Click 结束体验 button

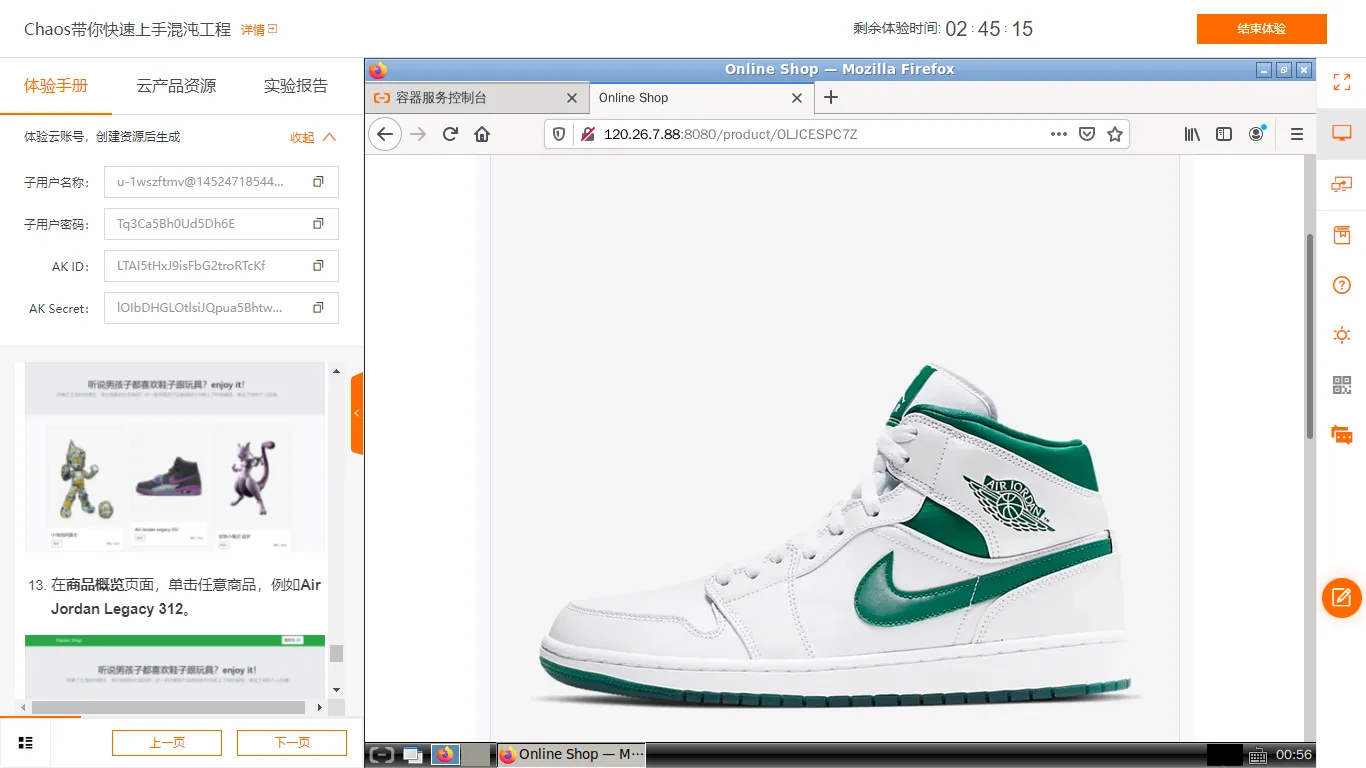1262,29
